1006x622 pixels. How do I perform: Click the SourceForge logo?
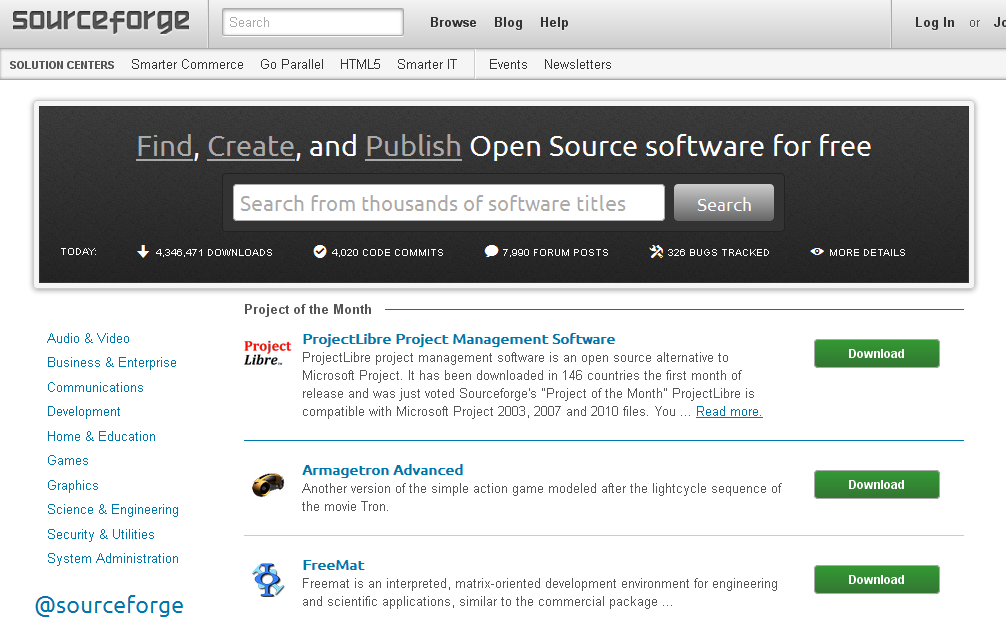(x=101, y=21)
